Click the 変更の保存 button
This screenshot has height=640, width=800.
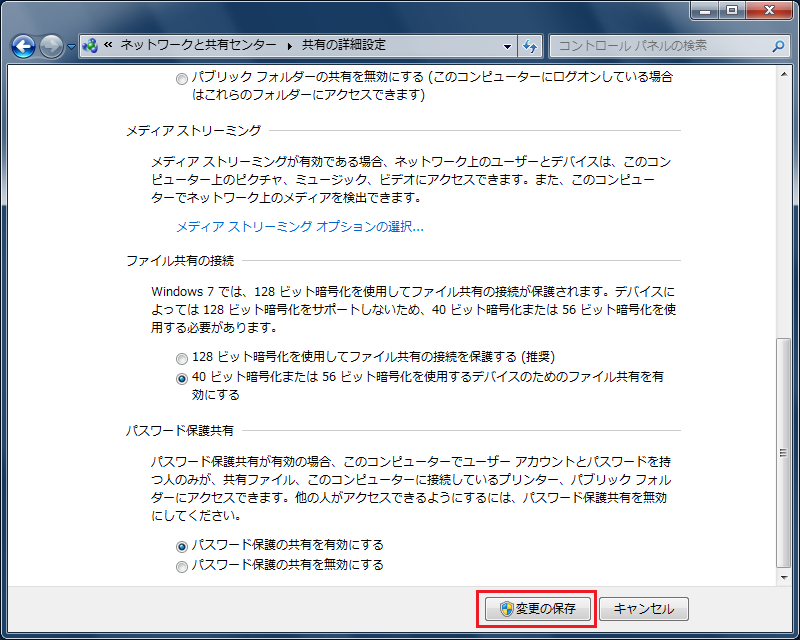[538, 609]
